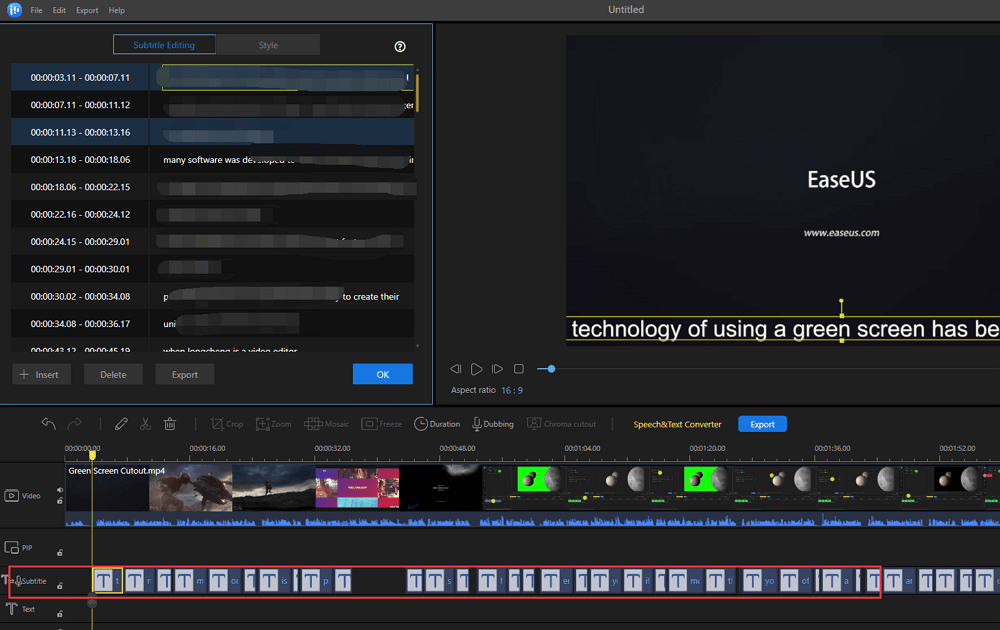Open the Duration setting
Image resolution: width=1000 pixels, height=630 pixels.
point(437,424)
